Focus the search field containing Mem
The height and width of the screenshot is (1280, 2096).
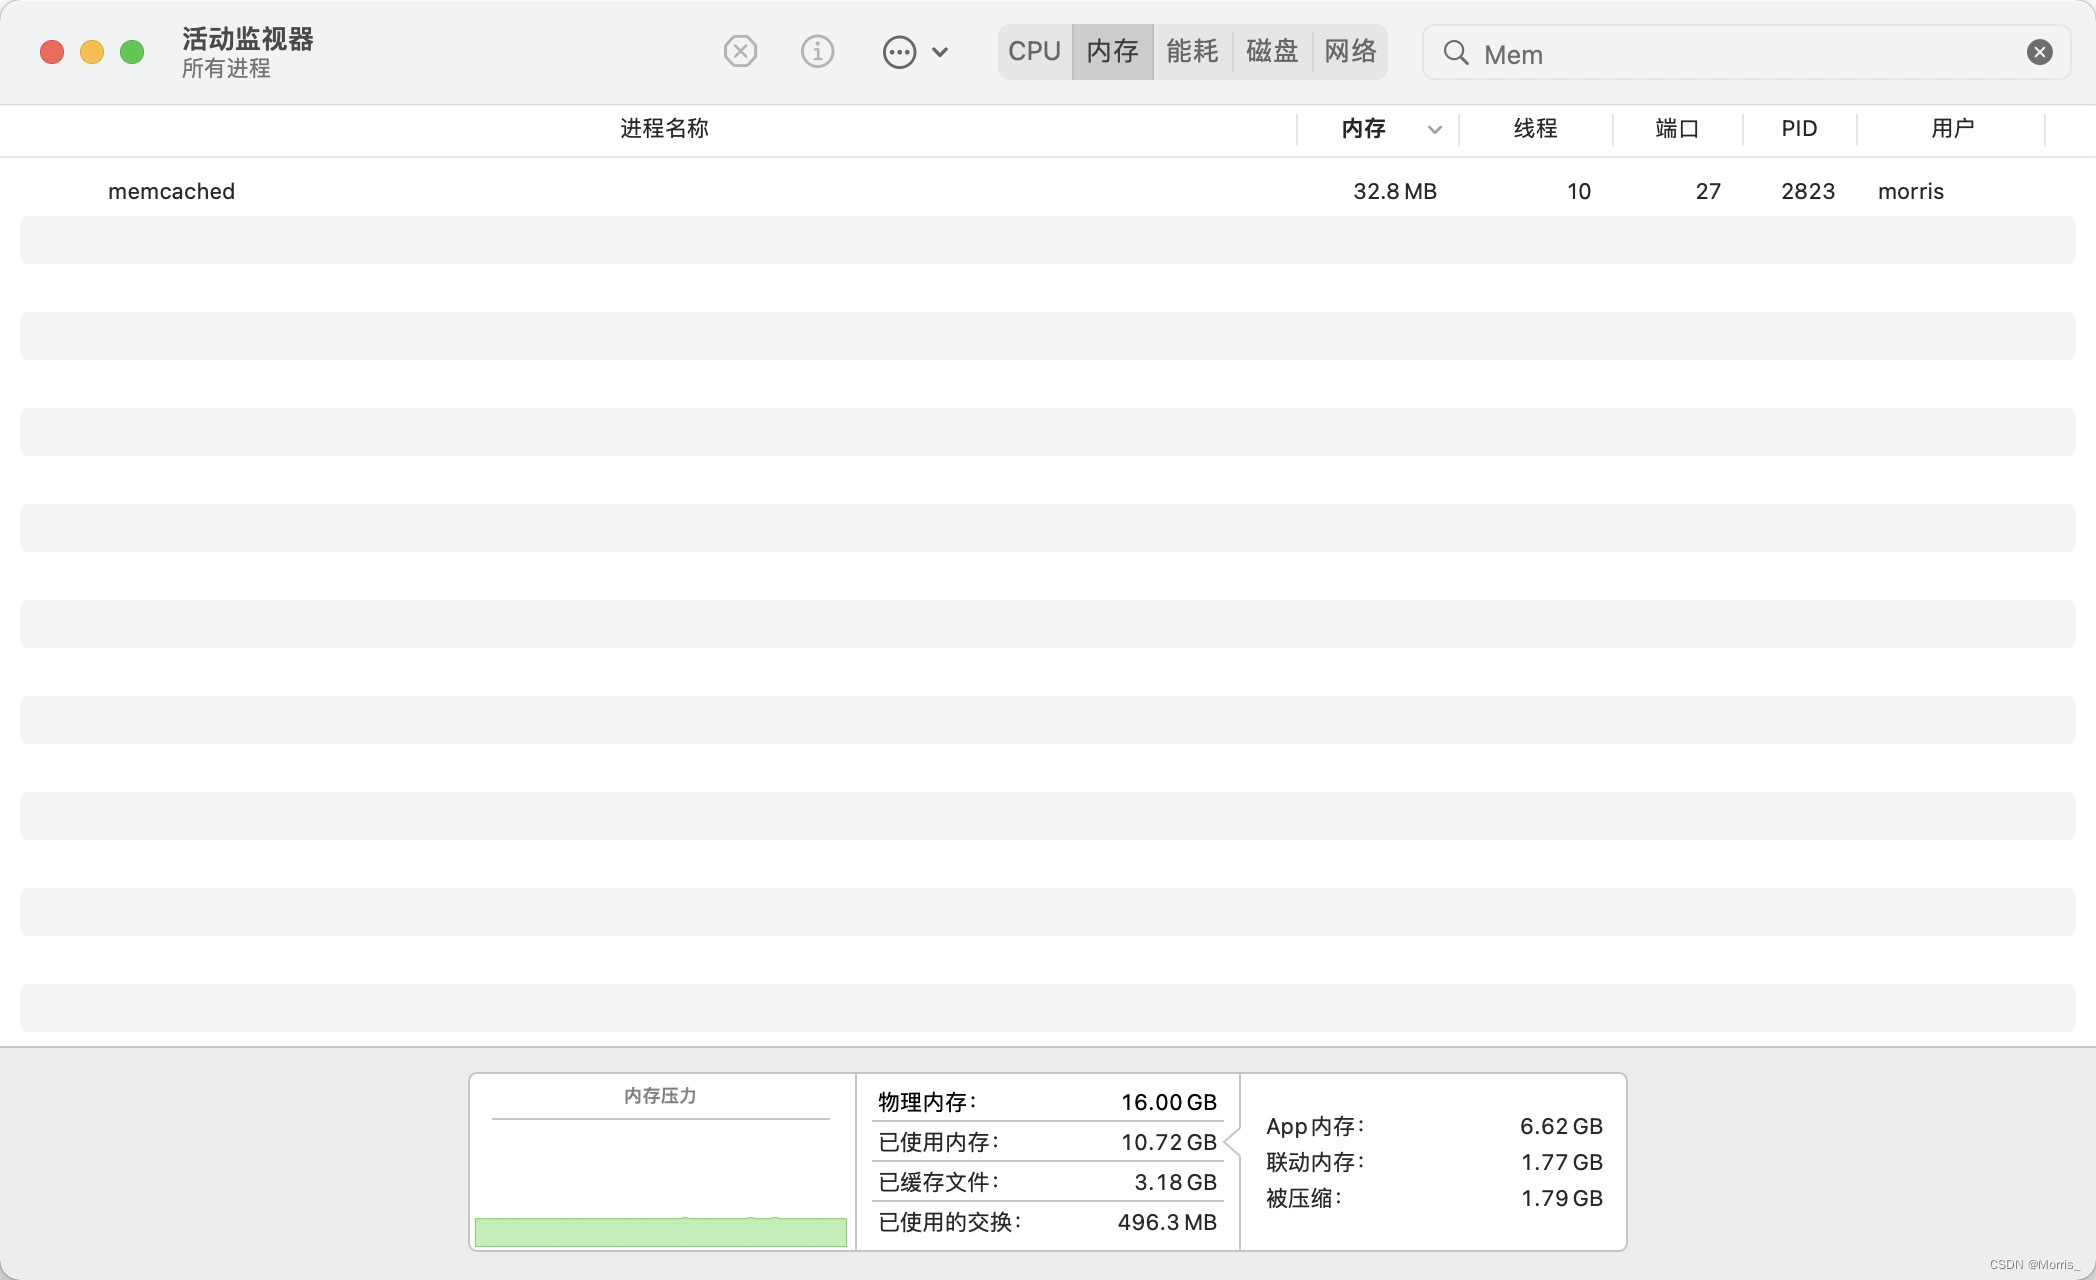point(1747,52)
